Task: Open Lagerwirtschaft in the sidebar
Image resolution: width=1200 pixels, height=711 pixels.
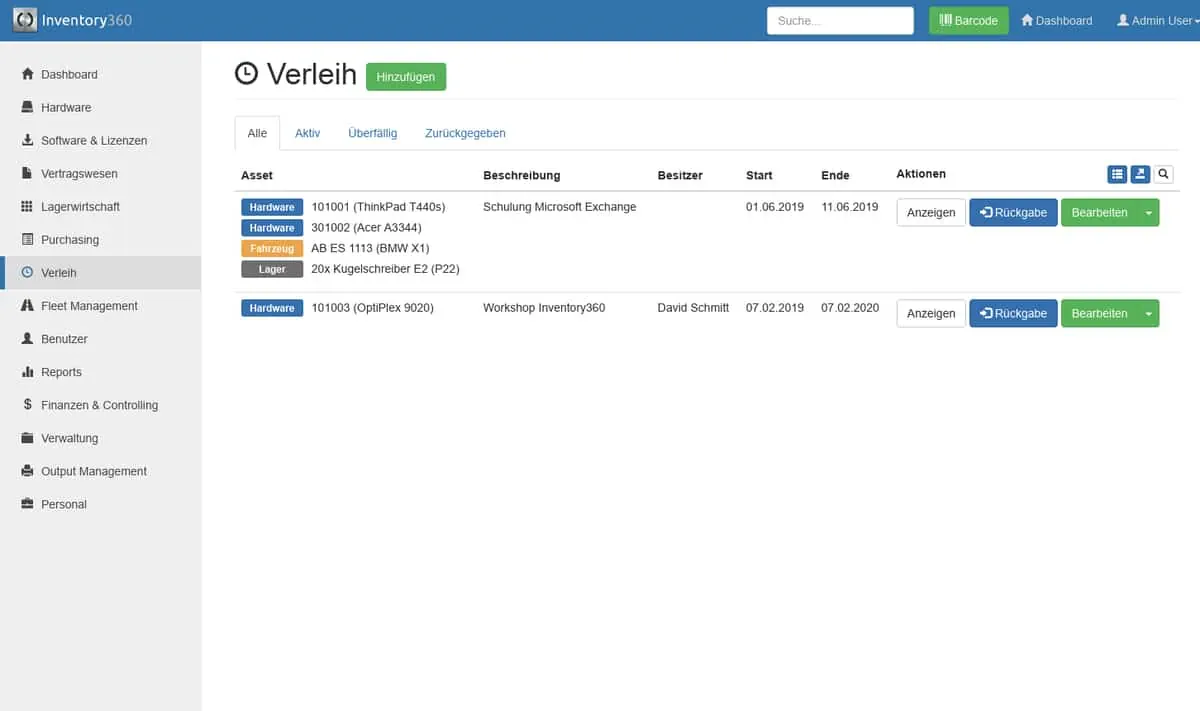Action: [x=80, y=207]
